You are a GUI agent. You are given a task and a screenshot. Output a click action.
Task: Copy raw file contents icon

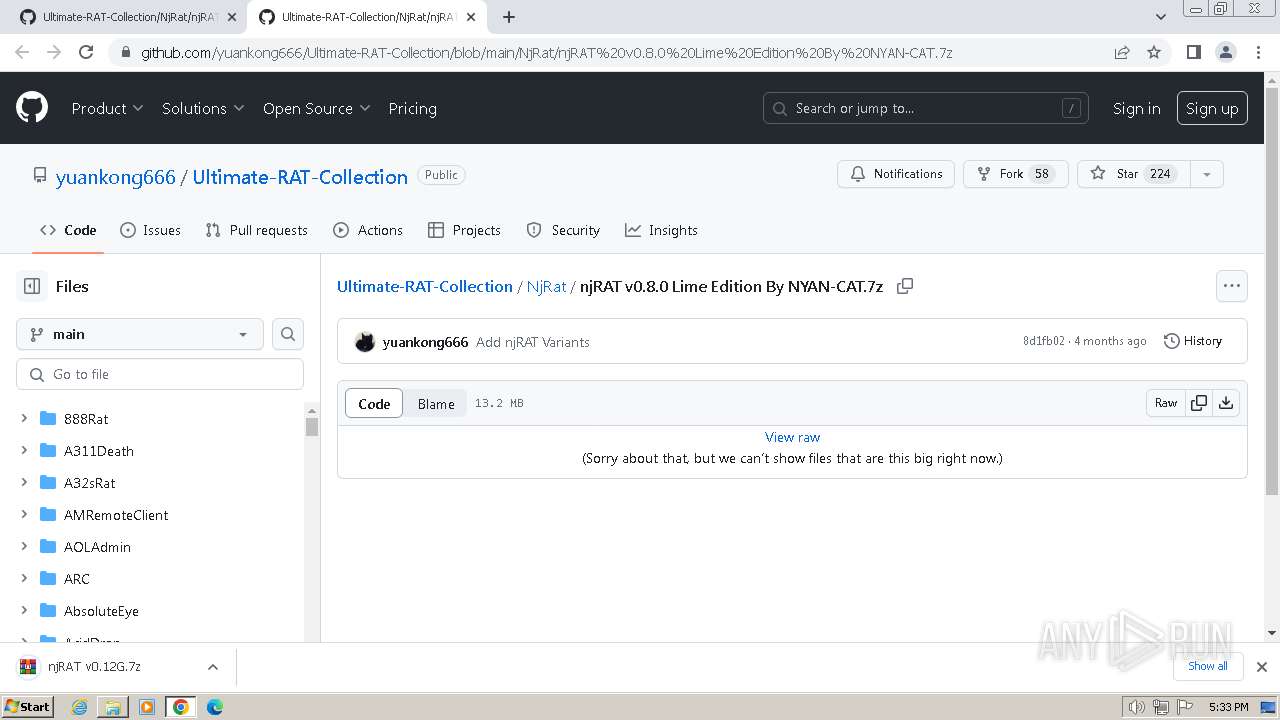pos(1199,403)
